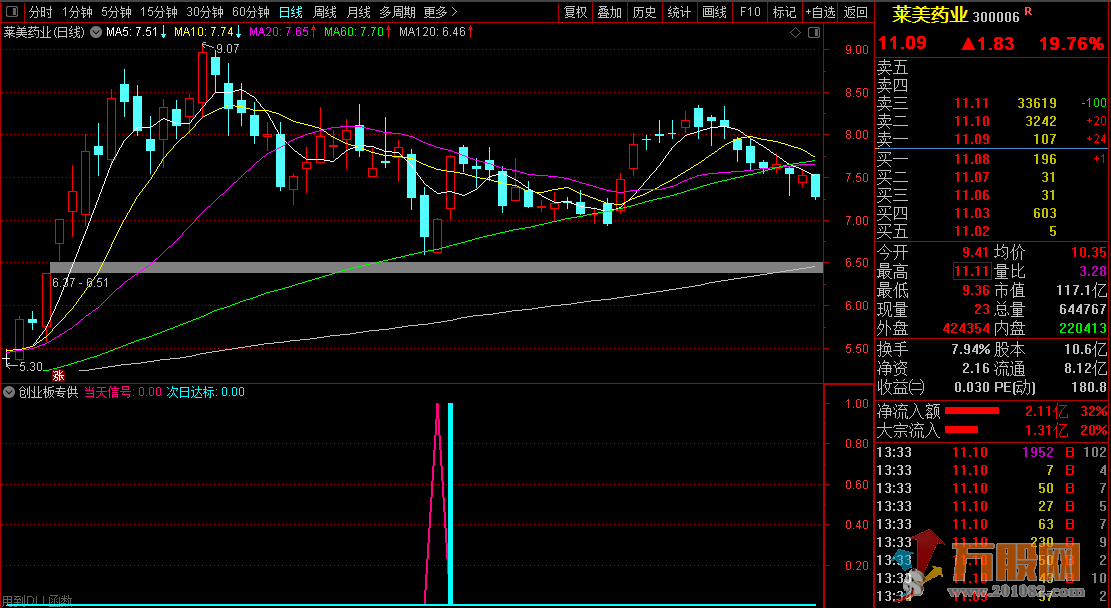Open the 统计 statistics button

pyautogui.click(x=679, y=12)
